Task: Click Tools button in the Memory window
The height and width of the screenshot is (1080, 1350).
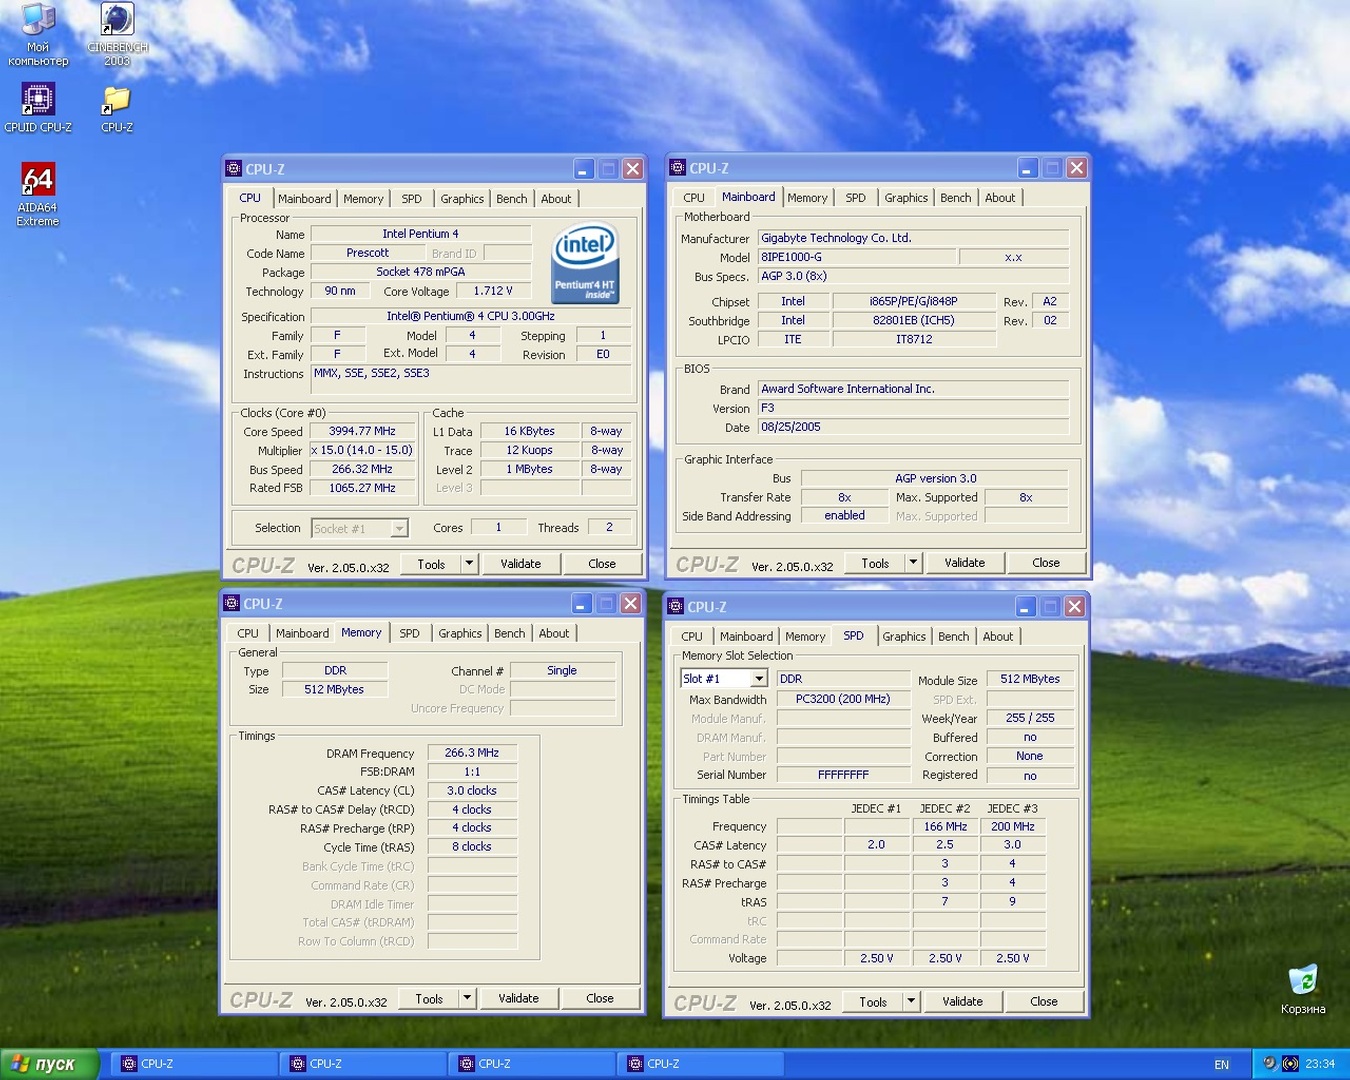Action: [429, 998]
